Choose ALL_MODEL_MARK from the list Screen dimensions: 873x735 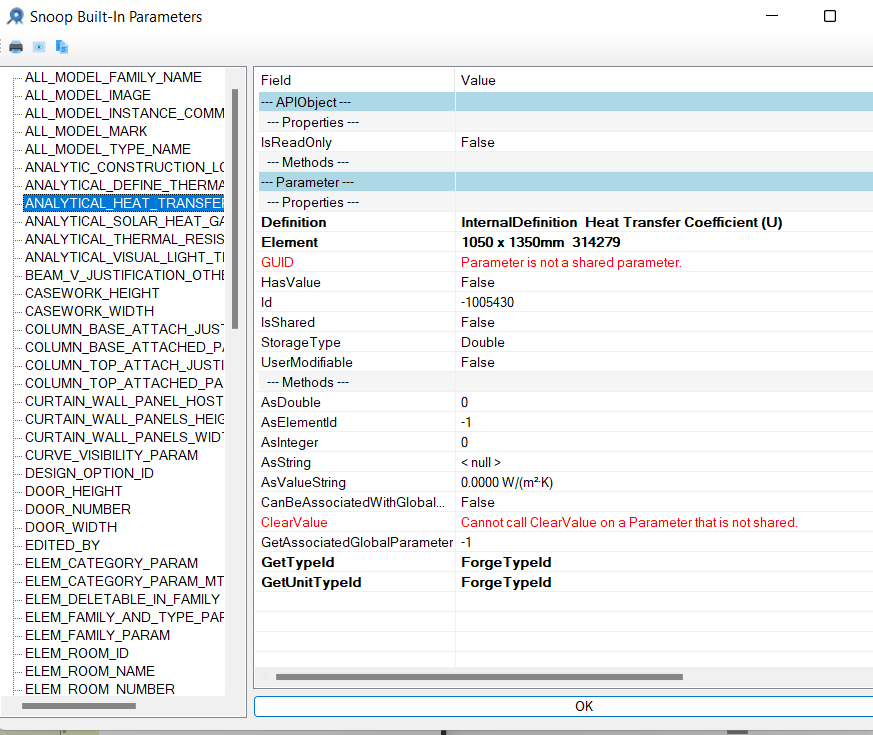pos(86,131)
